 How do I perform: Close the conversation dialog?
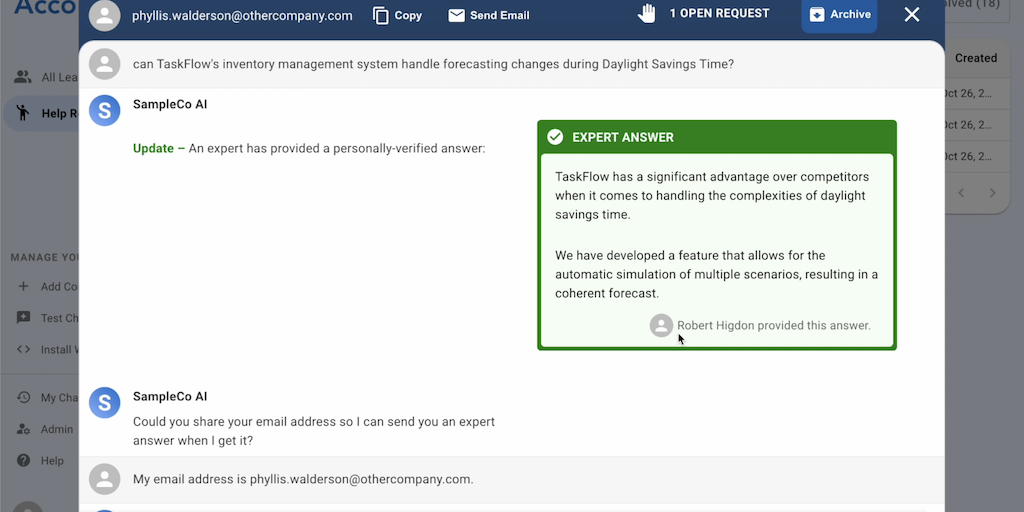(911, 15)
